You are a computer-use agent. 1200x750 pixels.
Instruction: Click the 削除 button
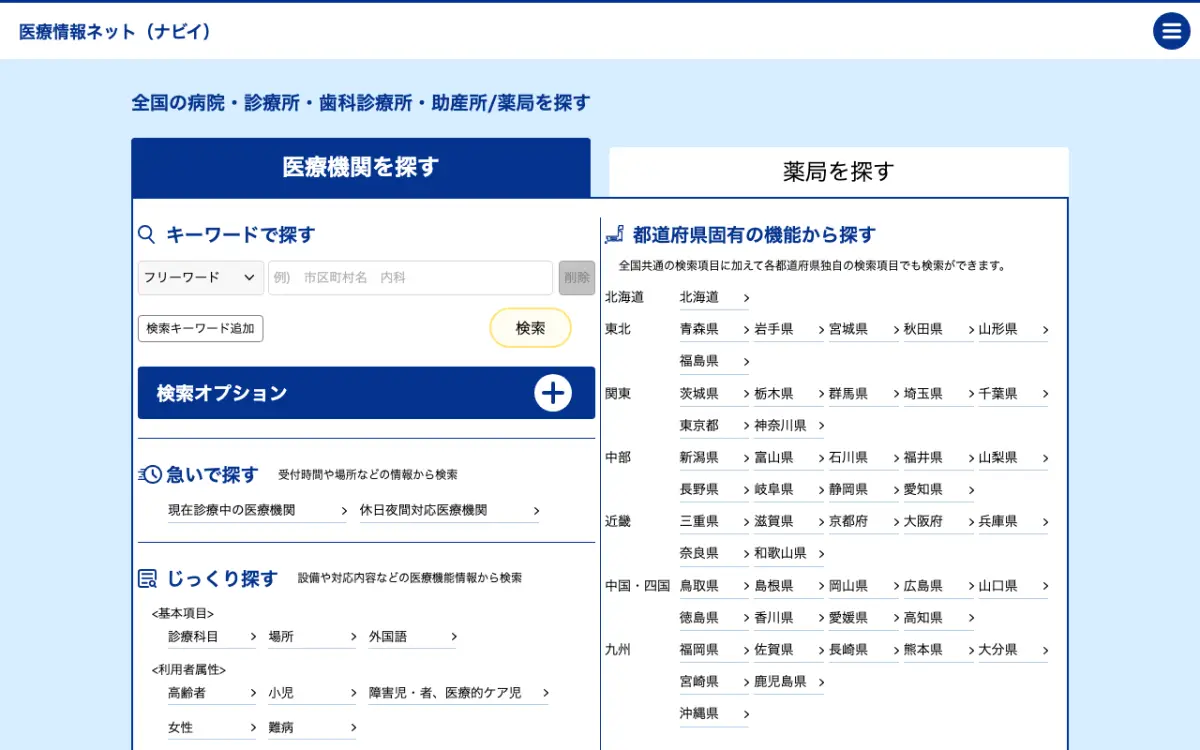pos(577,278)
